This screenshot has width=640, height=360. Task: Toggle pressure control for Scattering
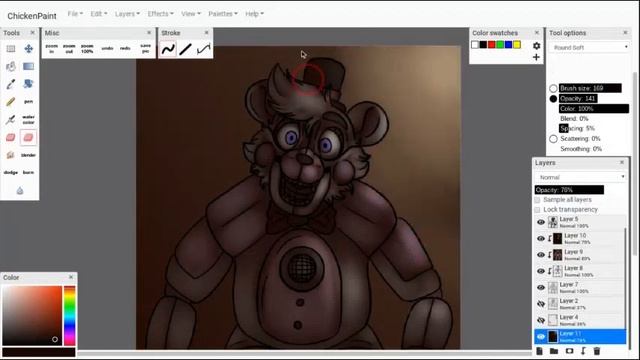coord(553,139)
